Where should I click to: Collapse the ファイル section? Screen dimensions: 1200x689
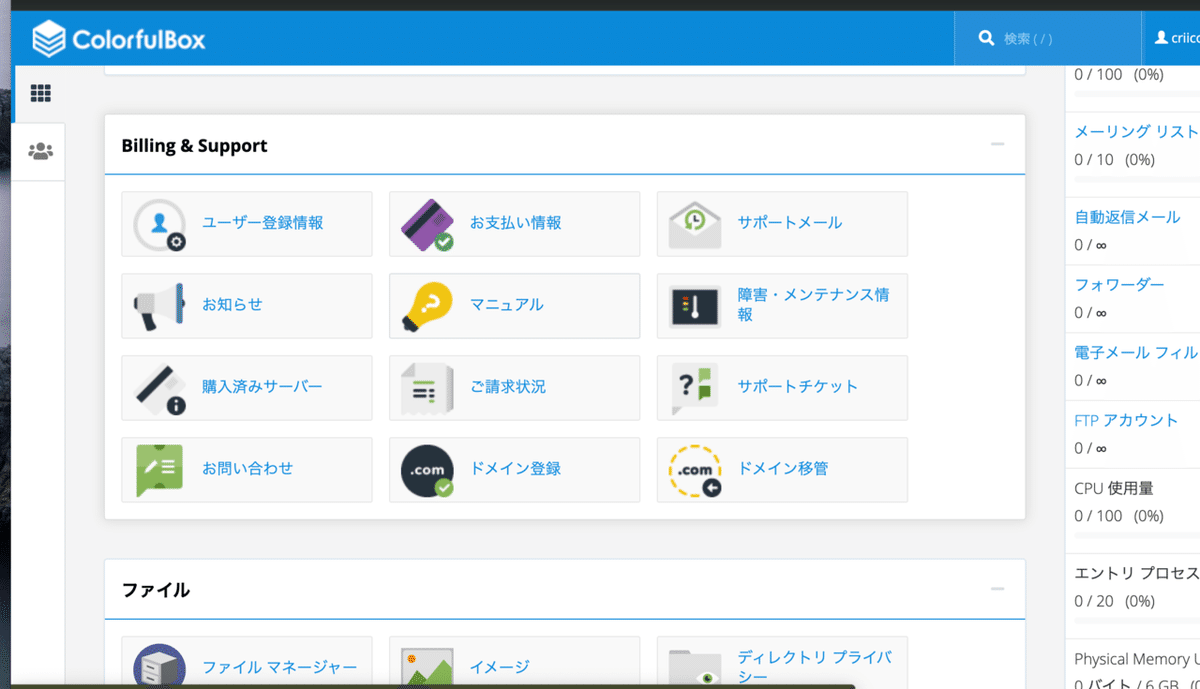tap(996, 589)
